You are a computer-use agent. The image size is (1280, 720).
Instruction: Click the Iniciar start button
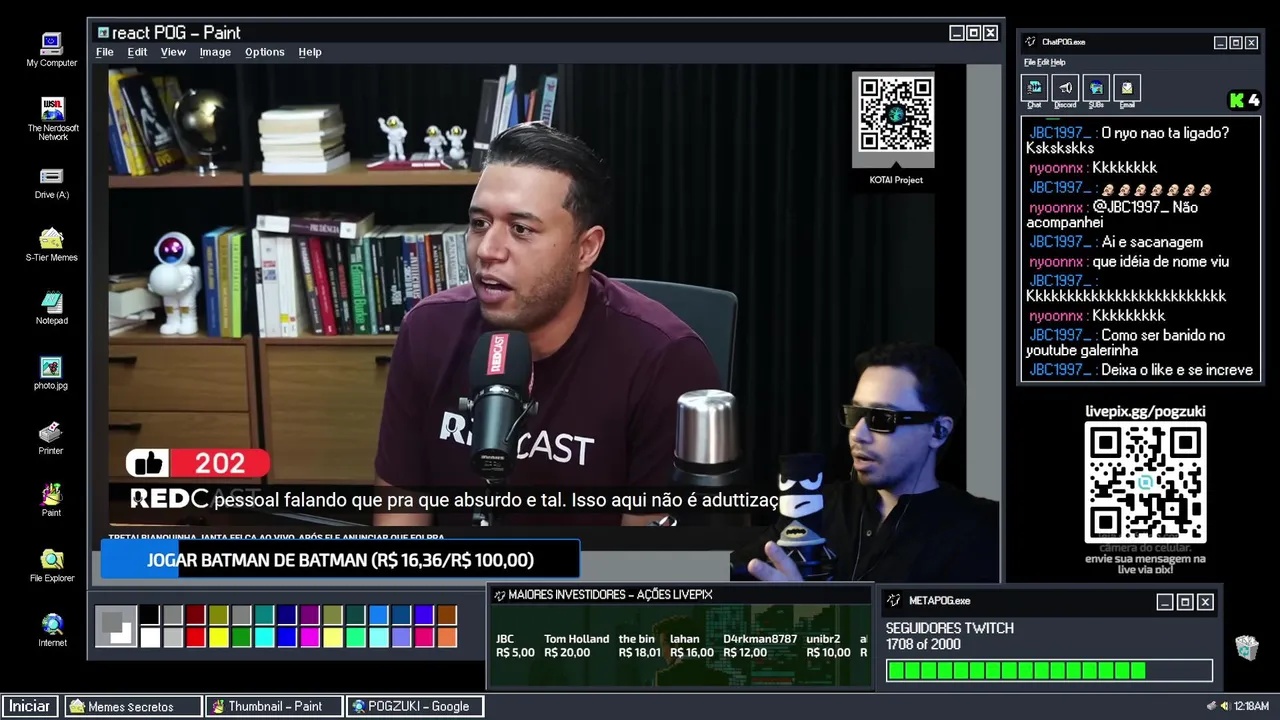coord(30,706)
